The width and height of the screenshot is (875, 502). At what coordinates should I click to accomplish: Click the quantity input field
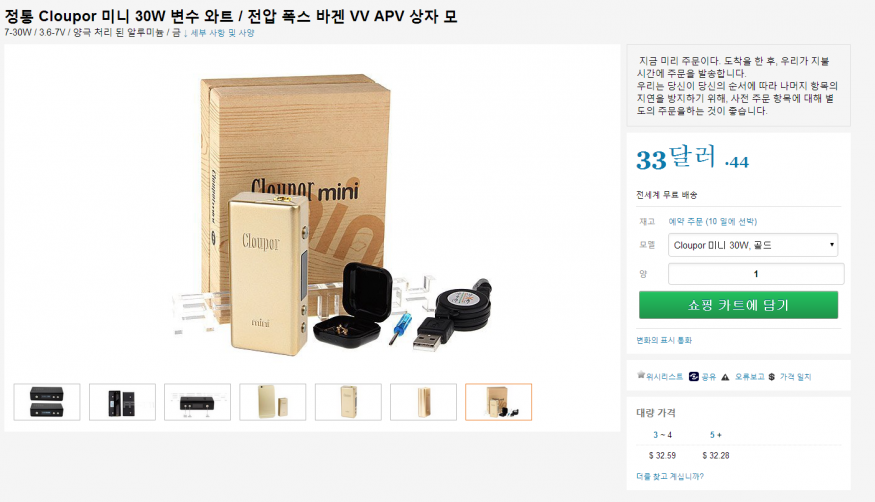pos(756,274)
